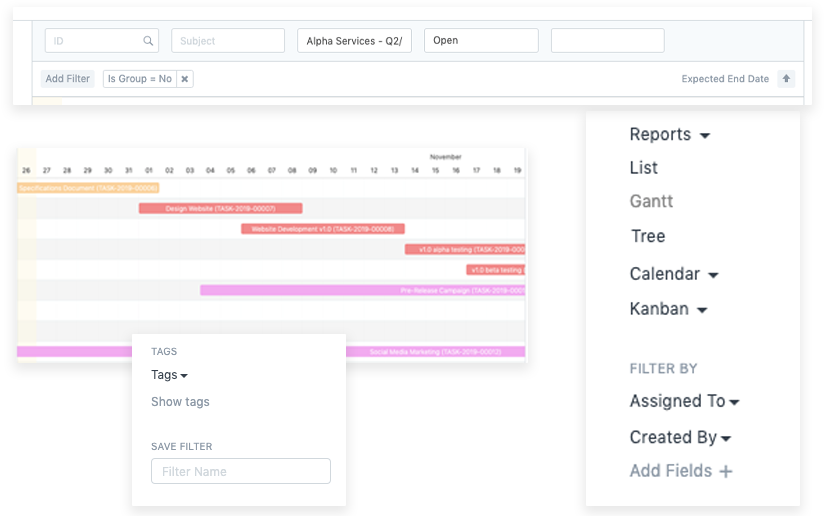
Task: Click the Subject filter field
Action: tap(228, 41)
